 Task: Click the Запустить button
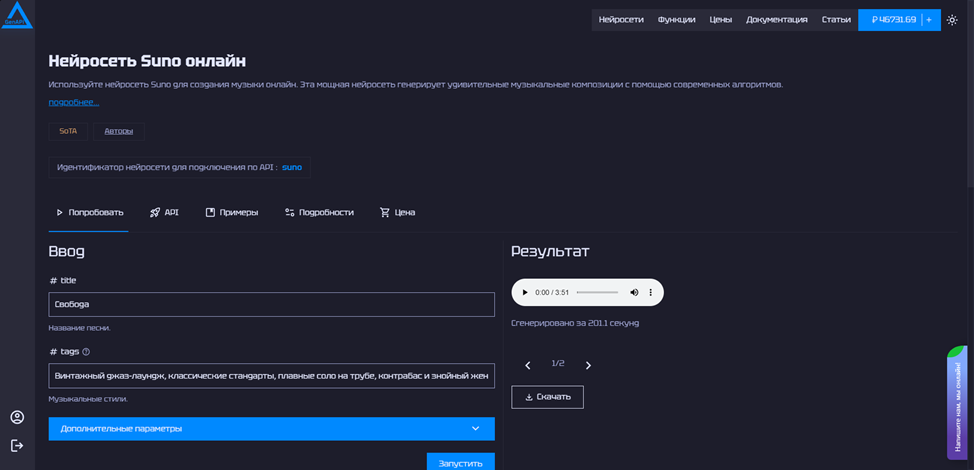460,463
